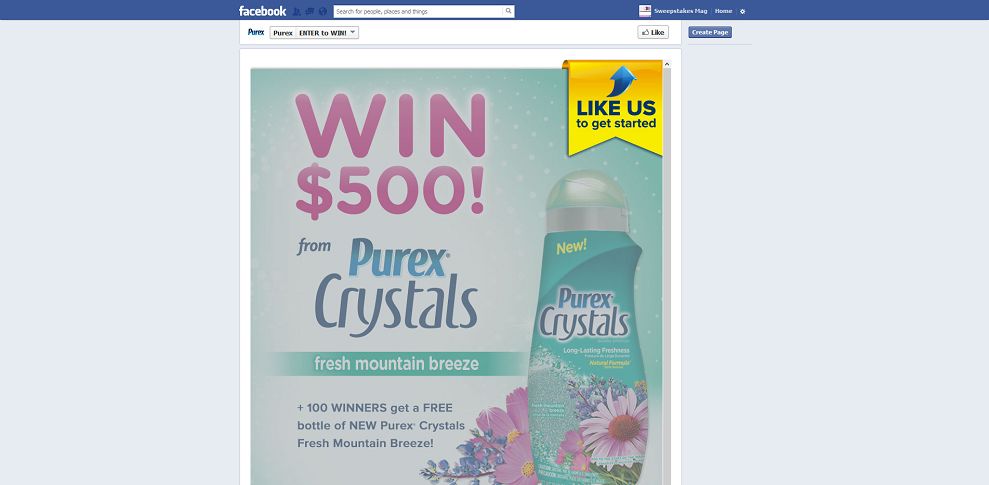989x485 pixels.
Task: Click the promo frame scrollbar track
Action: tap(667, 277)
